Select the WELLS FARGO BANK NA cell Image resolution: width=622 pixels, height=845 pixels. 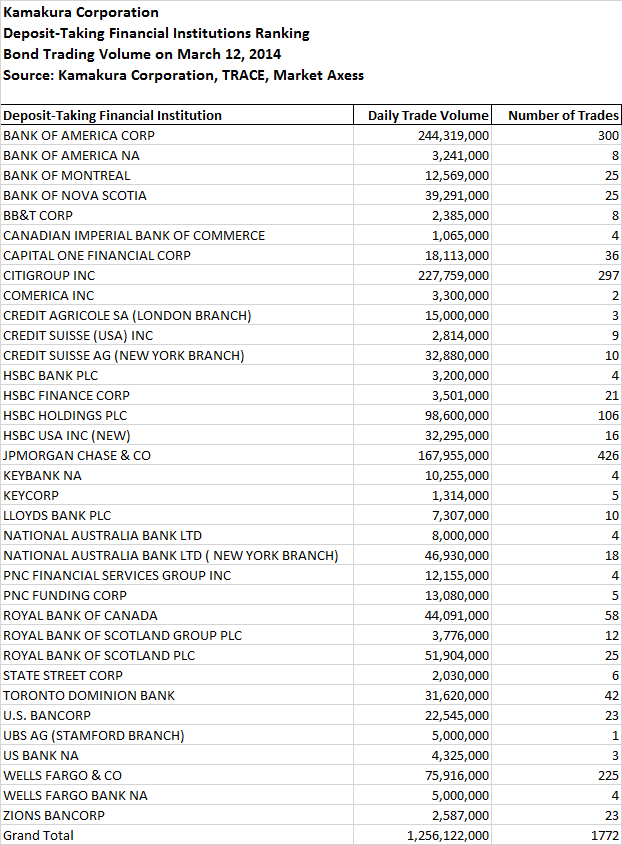tap(177, 795)
